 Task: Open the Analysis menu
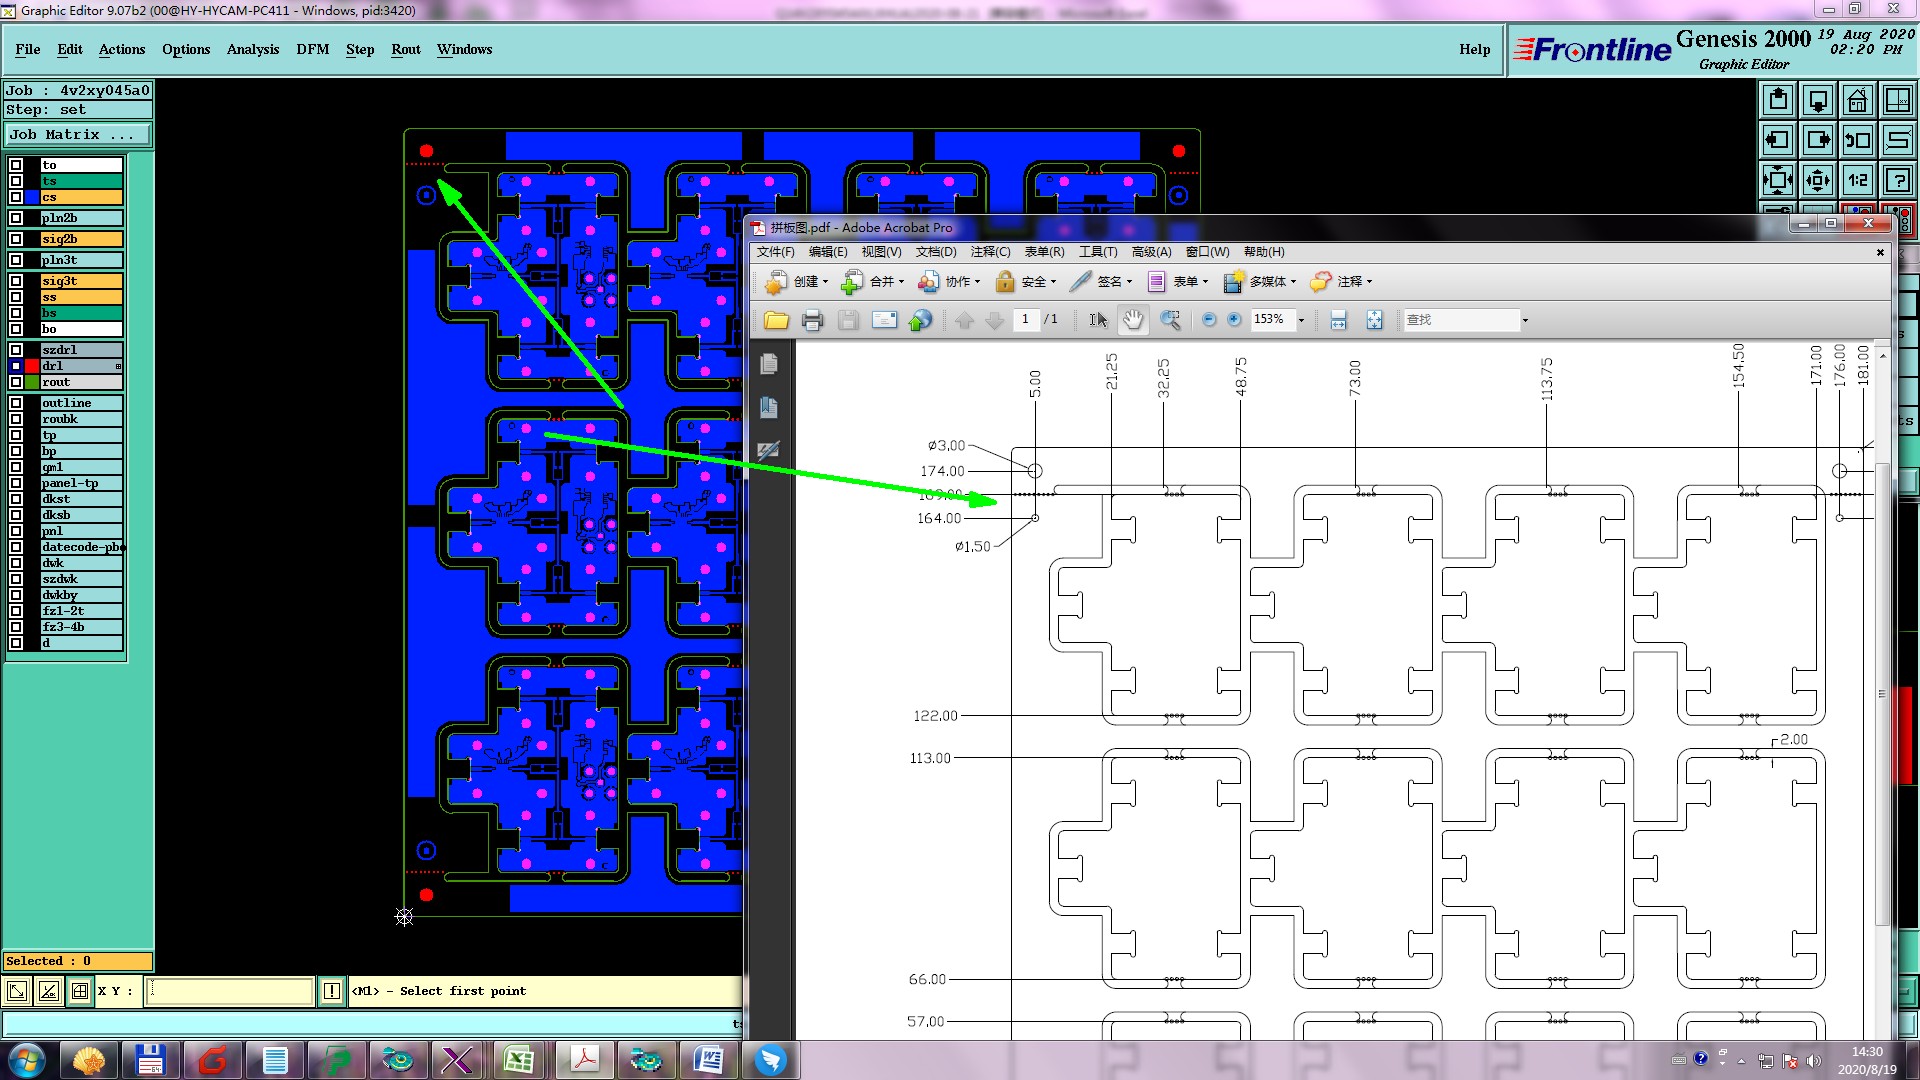(252, 49)
